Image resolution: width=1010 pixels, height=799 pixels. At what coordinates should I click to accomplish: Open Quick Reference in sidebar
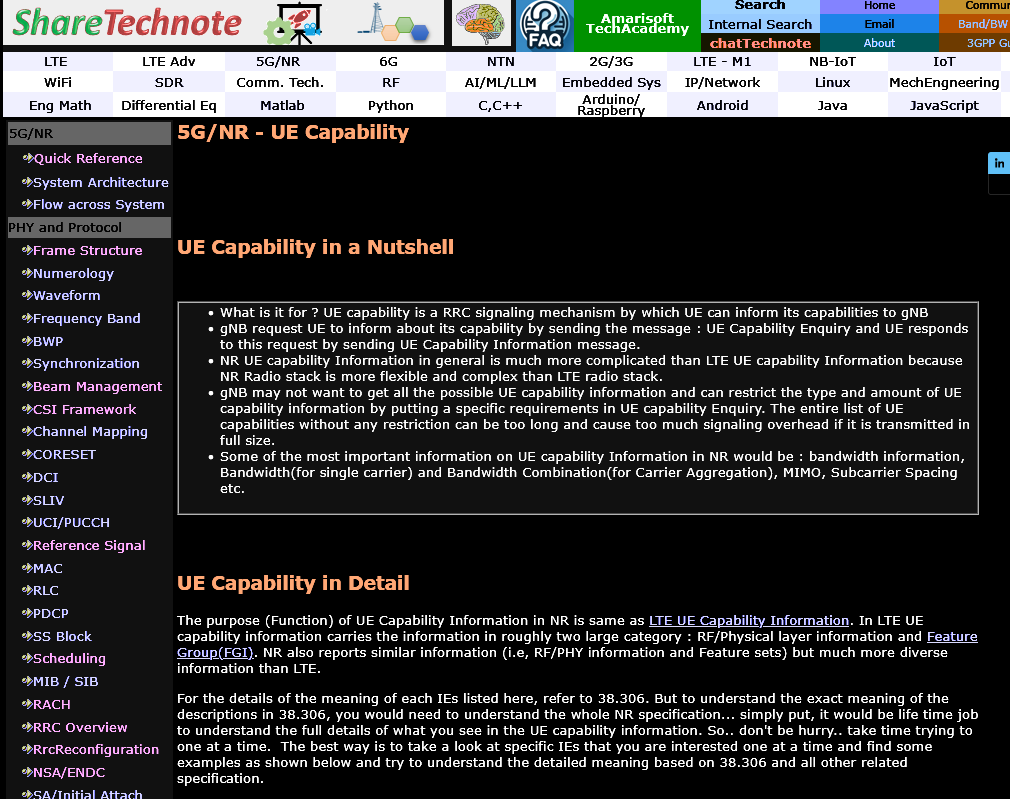(x=88, y=159)
